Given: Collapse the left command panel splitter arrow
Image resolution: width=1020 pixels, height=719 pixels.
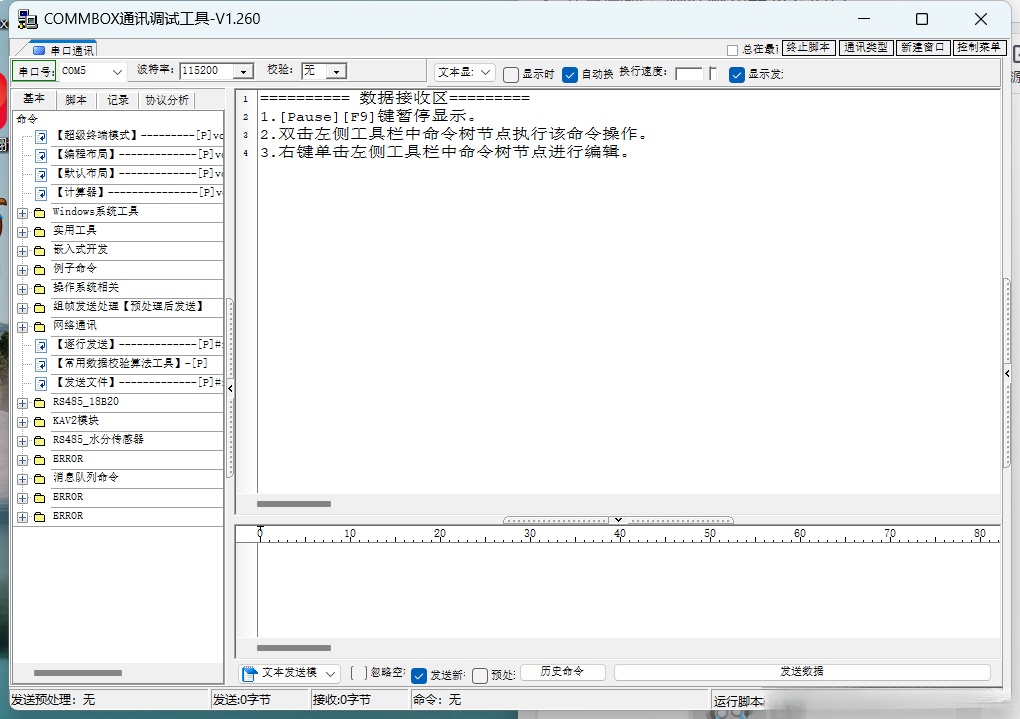Looking at the screenshot, I should [230, 388].
